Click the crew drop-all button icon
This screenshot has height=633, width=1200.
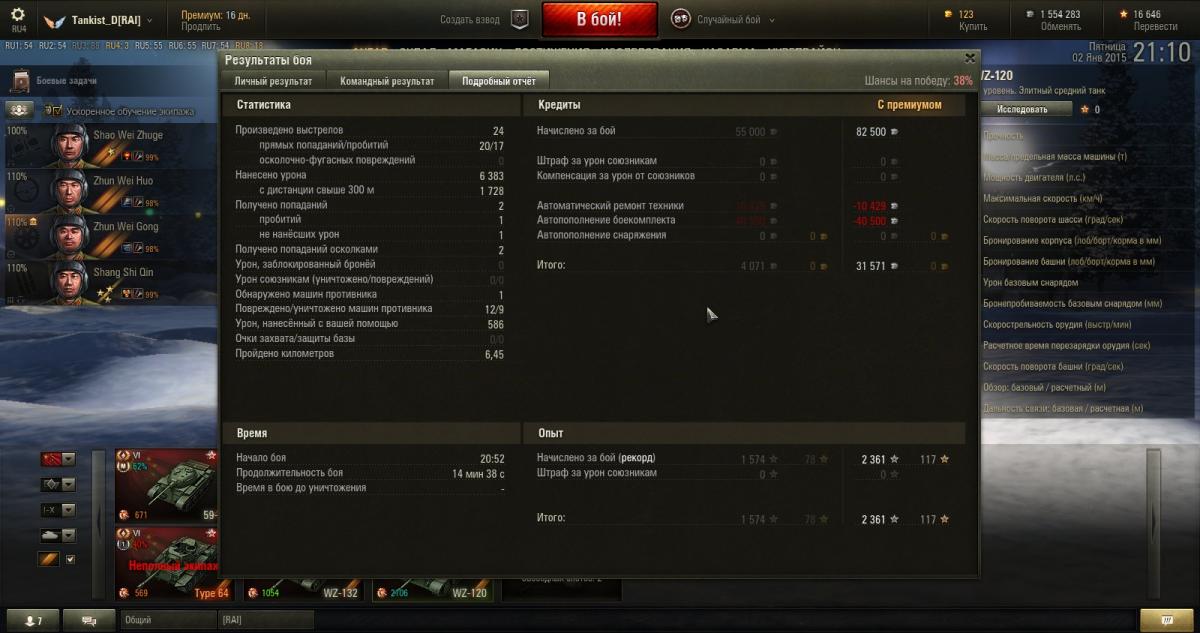tap(20, 110)
